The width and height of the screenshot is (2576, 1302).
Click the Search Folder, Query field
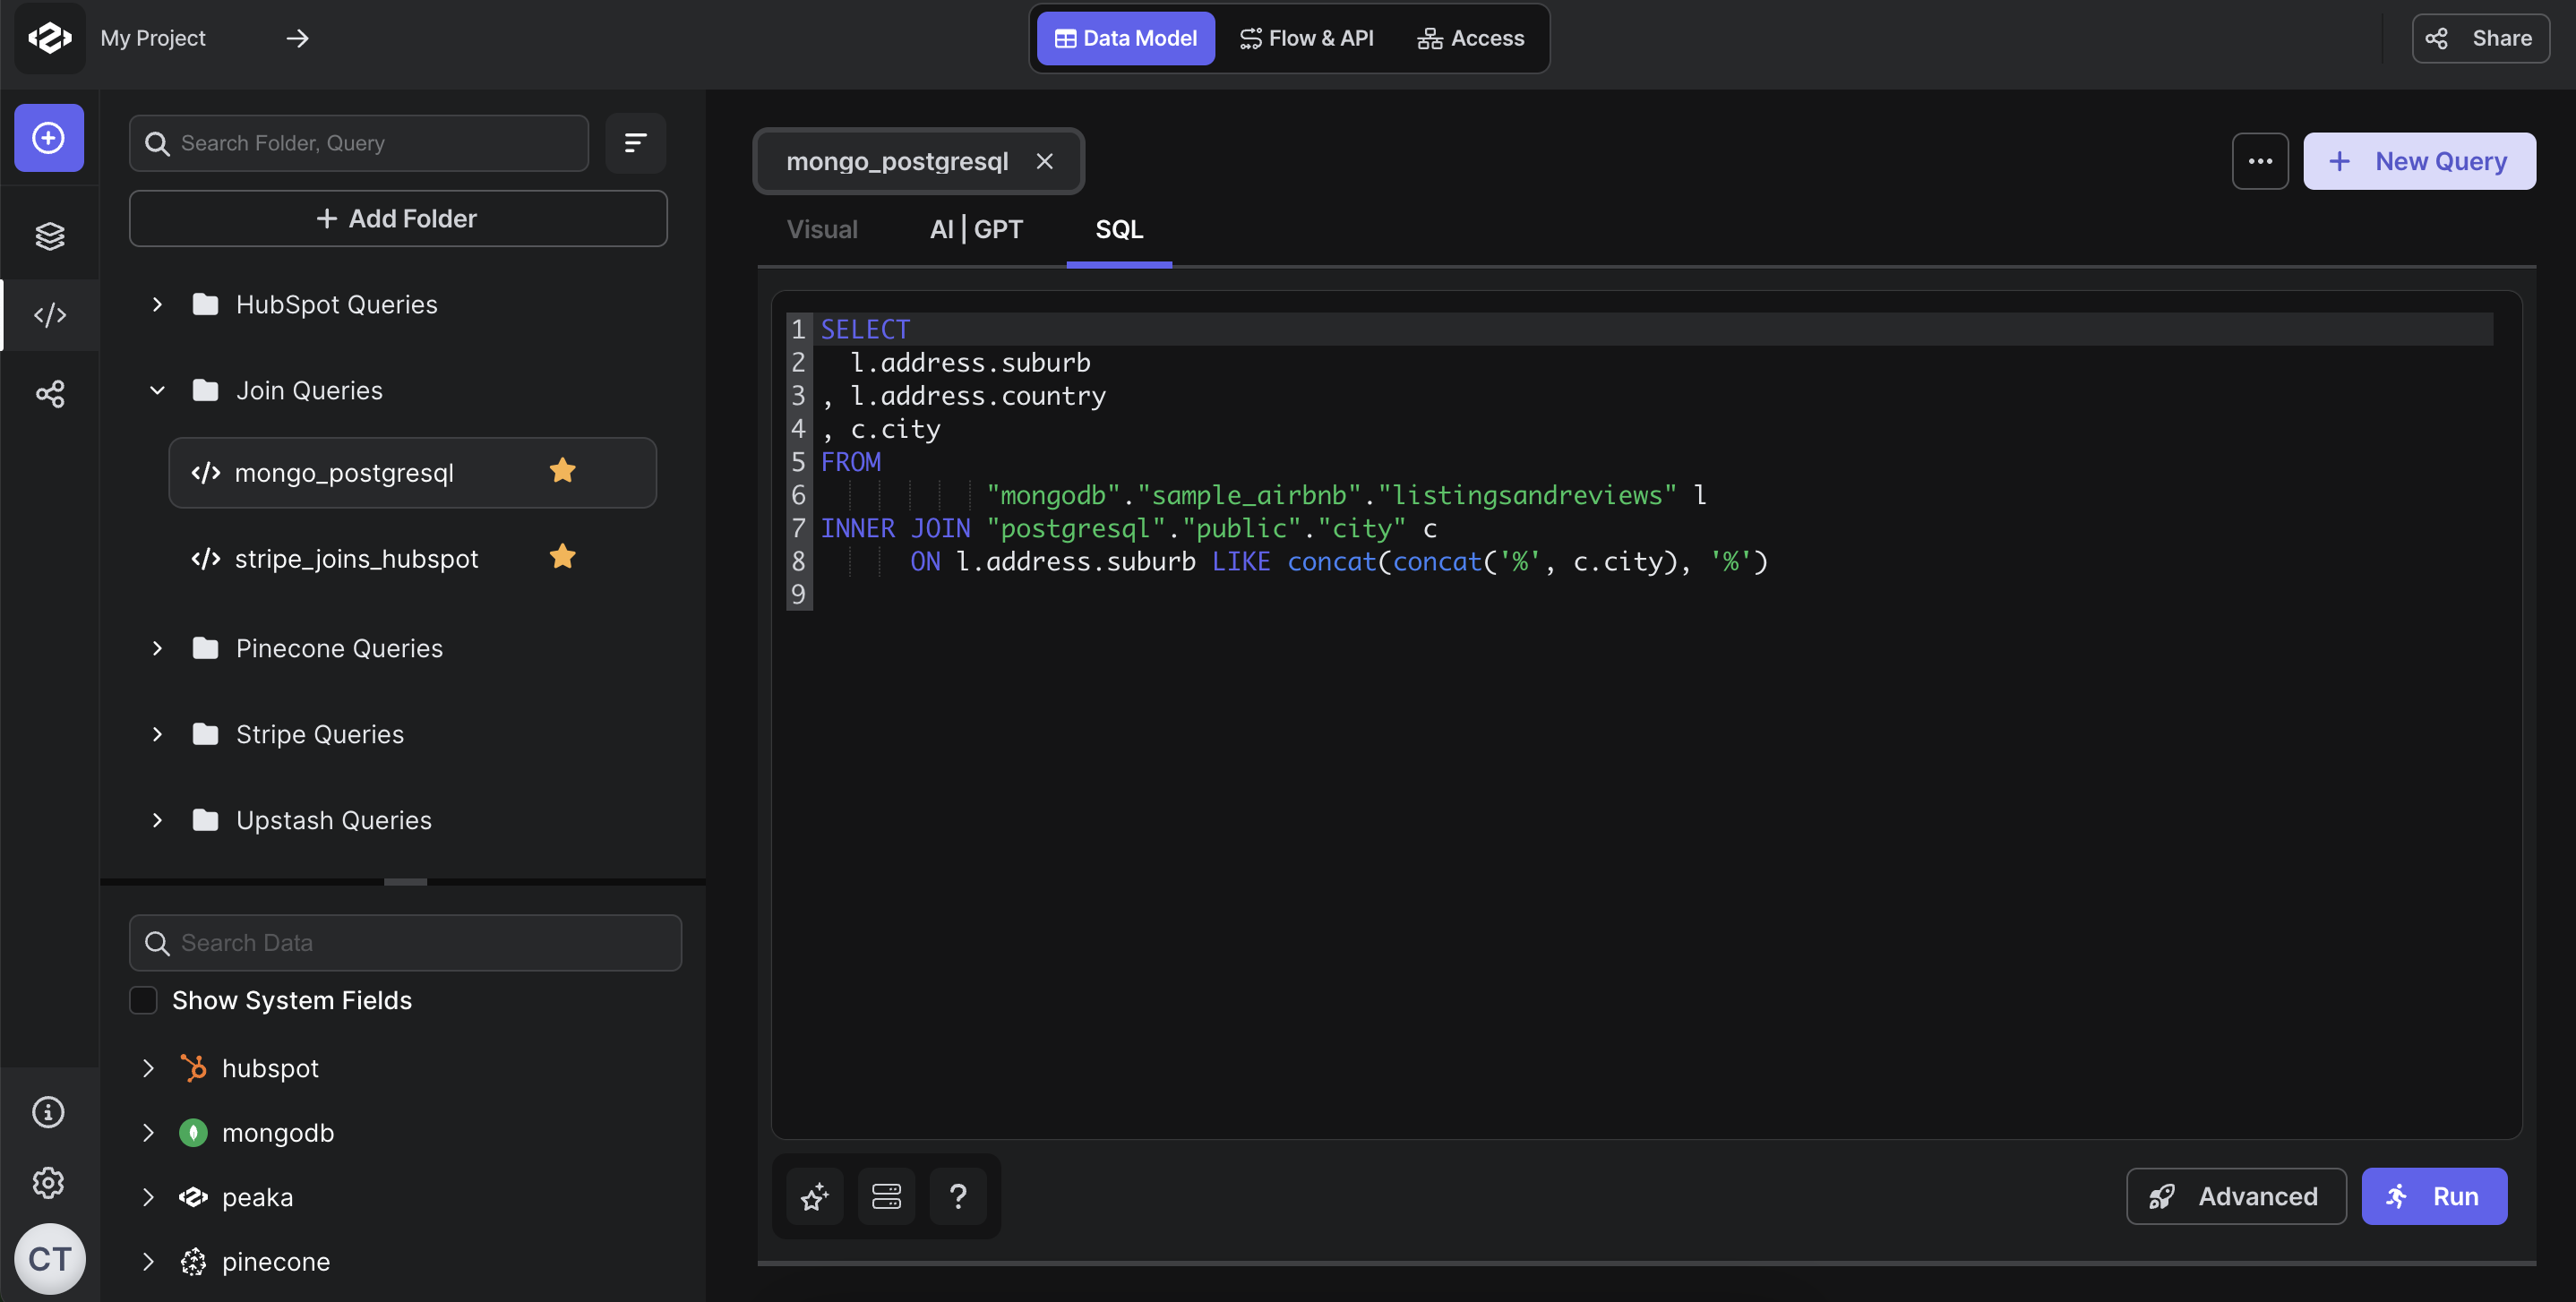click(359, 143)
